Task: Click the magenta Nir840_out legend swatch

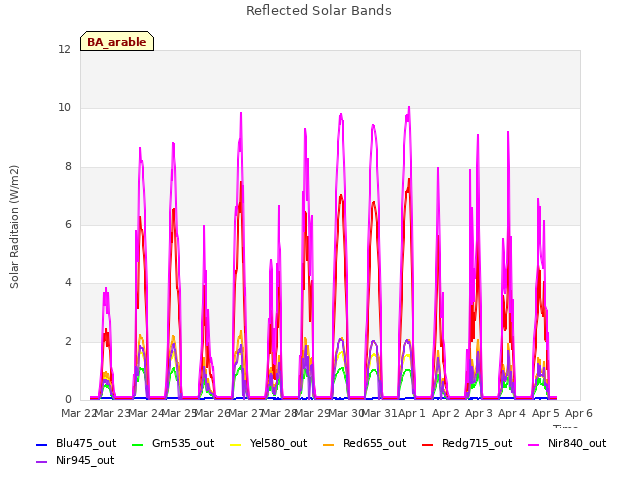Action: click(534, 444)
